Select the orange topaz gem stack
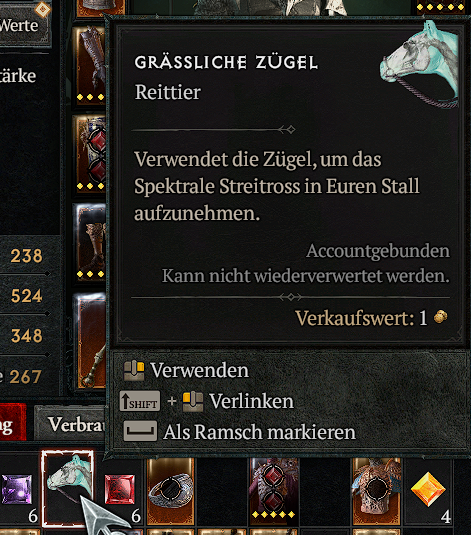 [x=428, y=490]
